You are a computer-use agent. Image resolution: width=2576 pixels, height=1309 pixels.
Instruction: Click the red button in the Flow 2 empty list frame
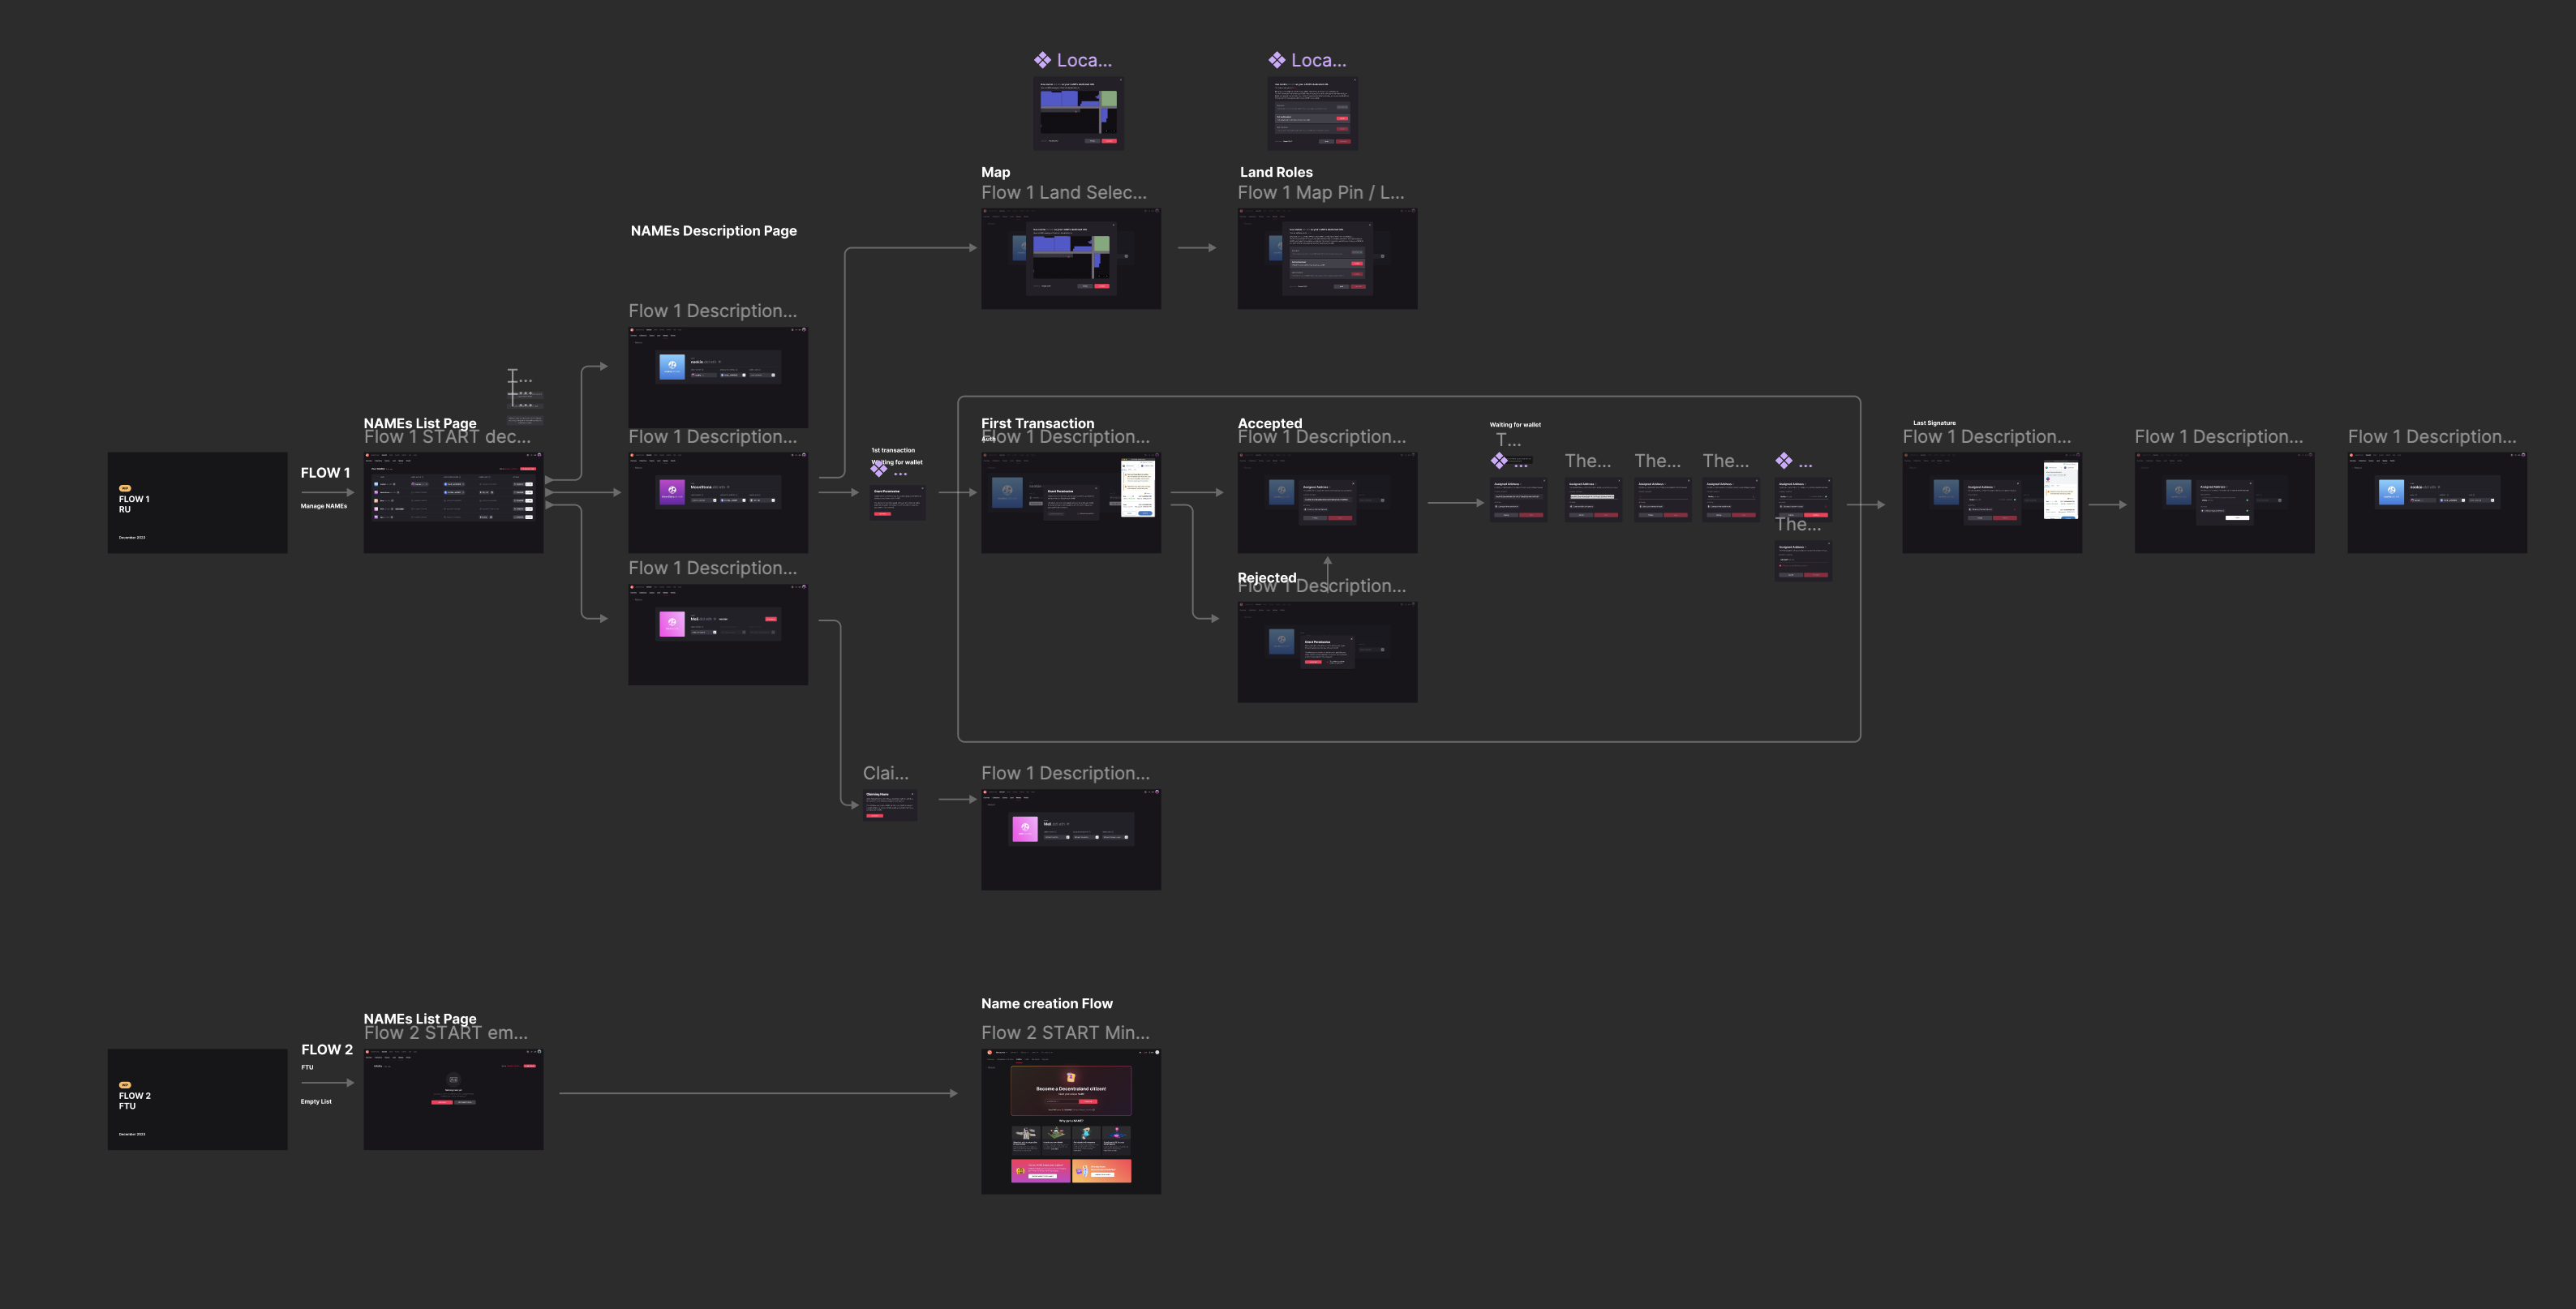(x=441, y=1102)
